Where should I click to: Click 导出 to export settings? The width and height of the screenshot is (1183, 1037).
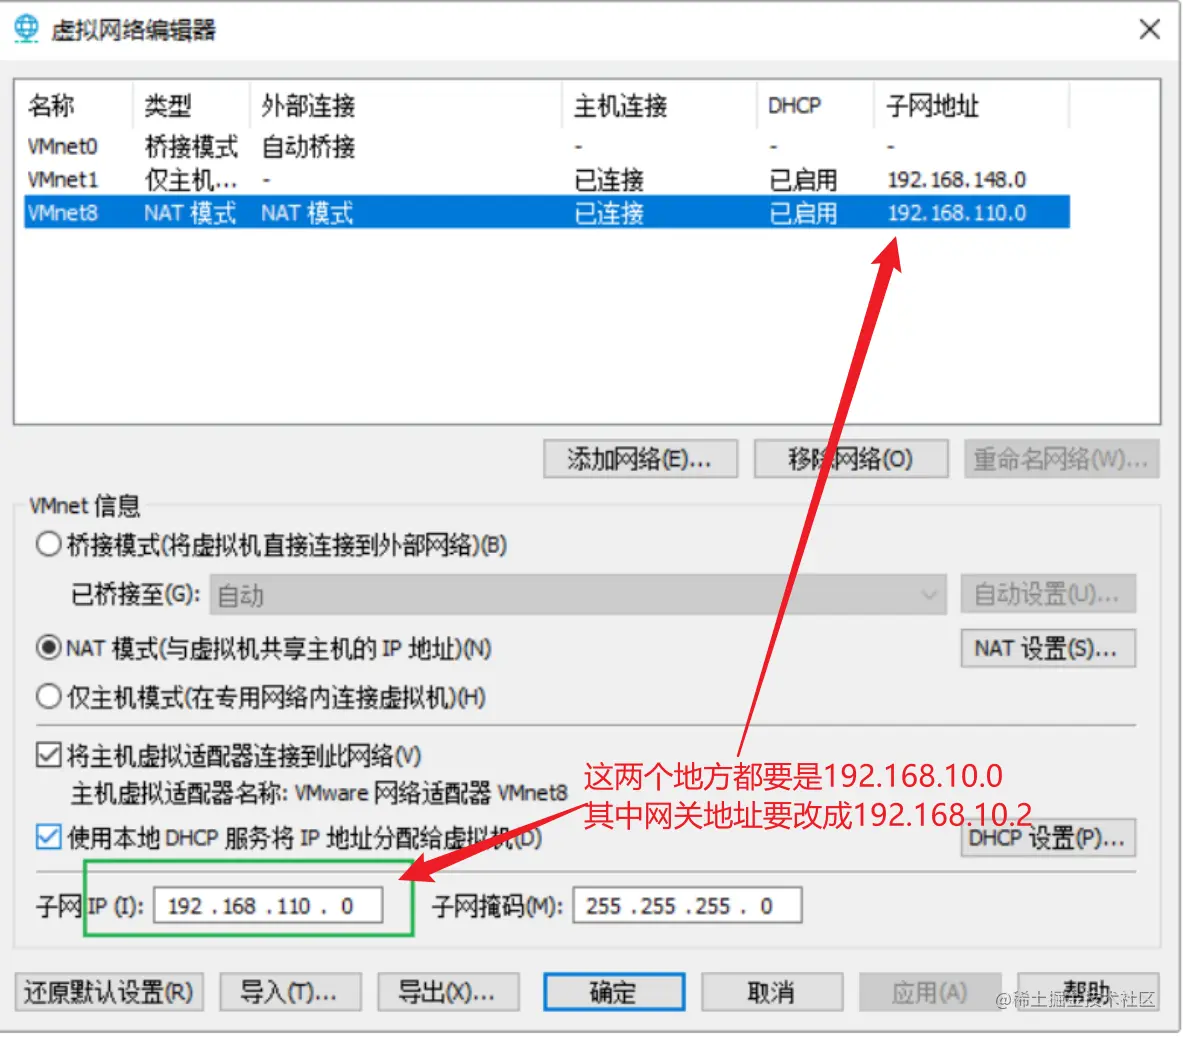pos(448,992)
